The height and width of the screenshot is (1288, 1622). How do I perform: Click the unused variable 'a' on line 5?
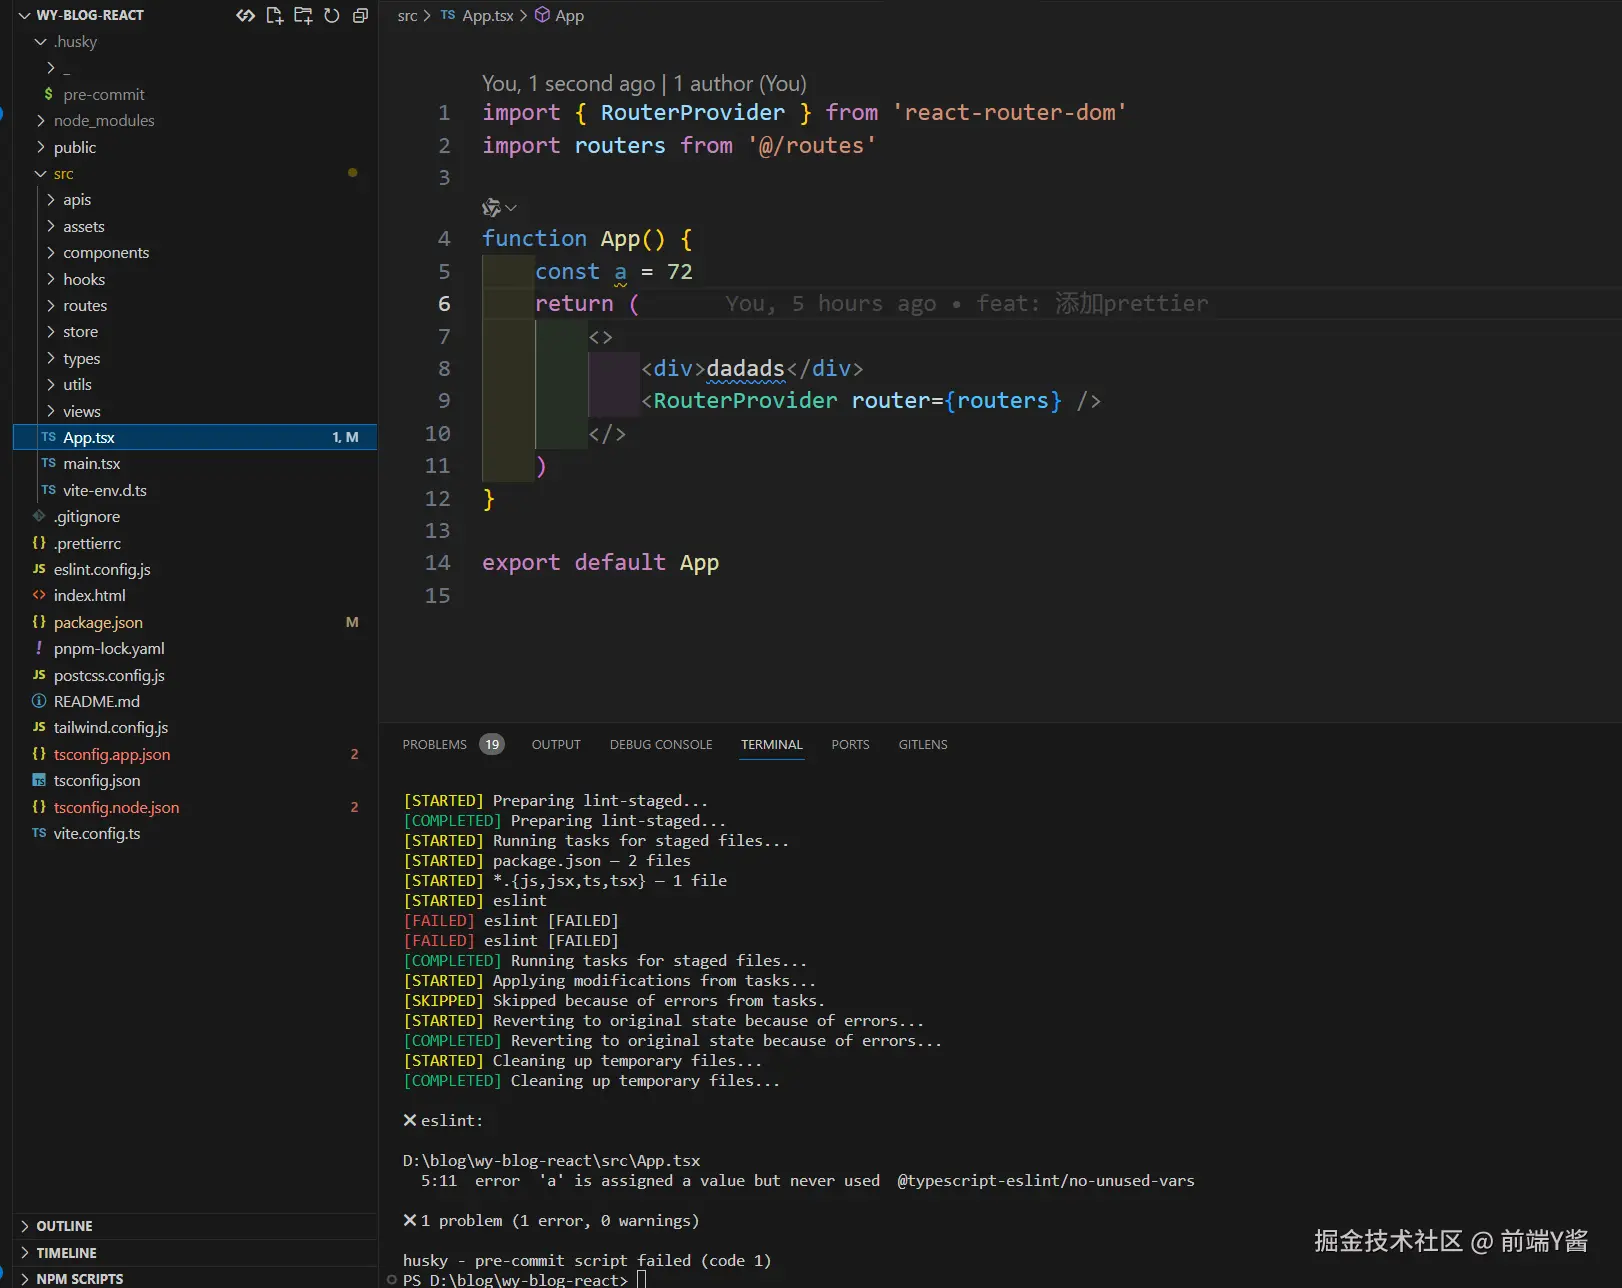point(620,272)
